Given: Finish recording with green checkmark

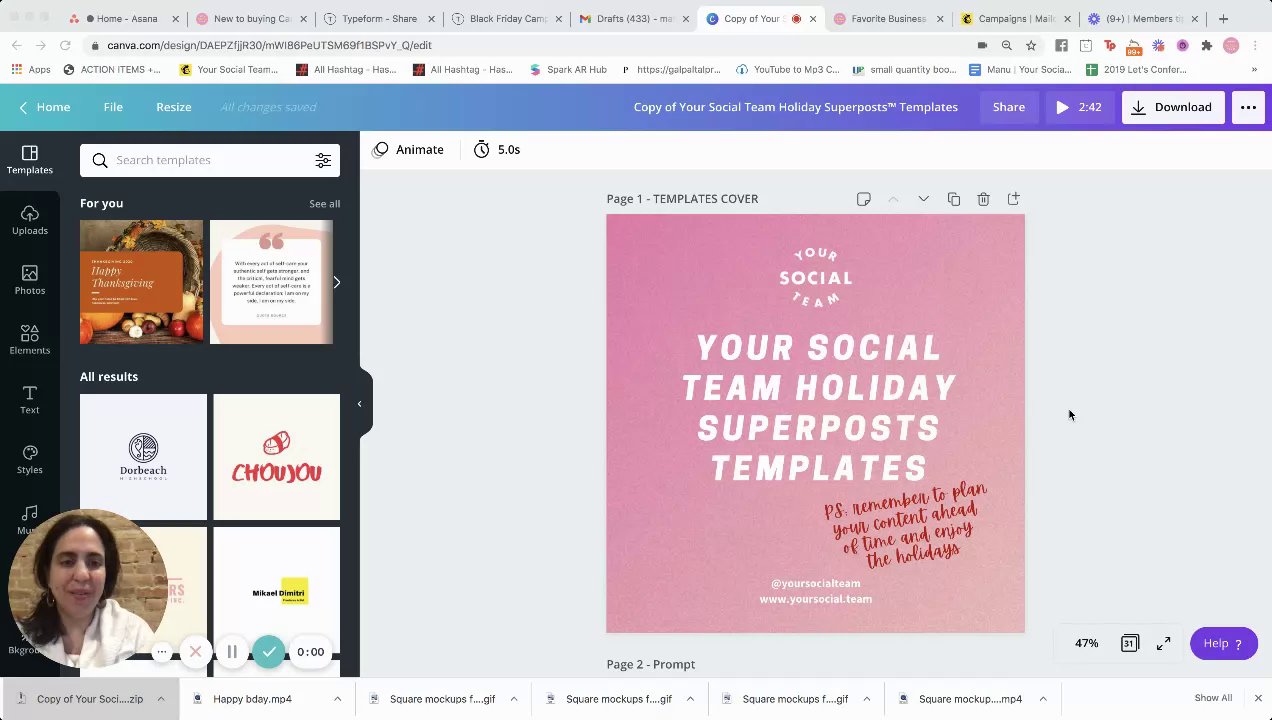Looking at the screenshot, I should point(269,652).
